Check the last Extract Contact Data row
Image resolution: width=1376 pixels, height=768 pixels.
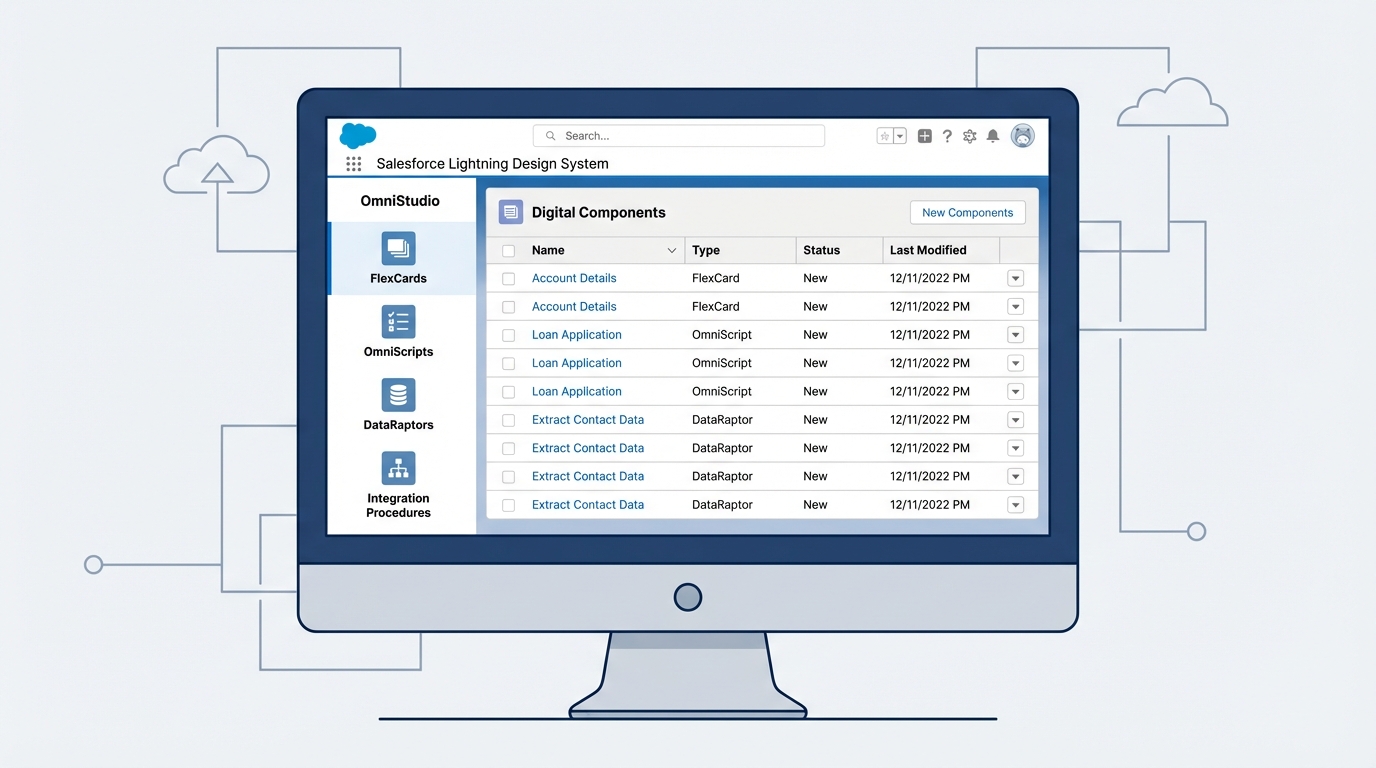click(x=508, y=504)
